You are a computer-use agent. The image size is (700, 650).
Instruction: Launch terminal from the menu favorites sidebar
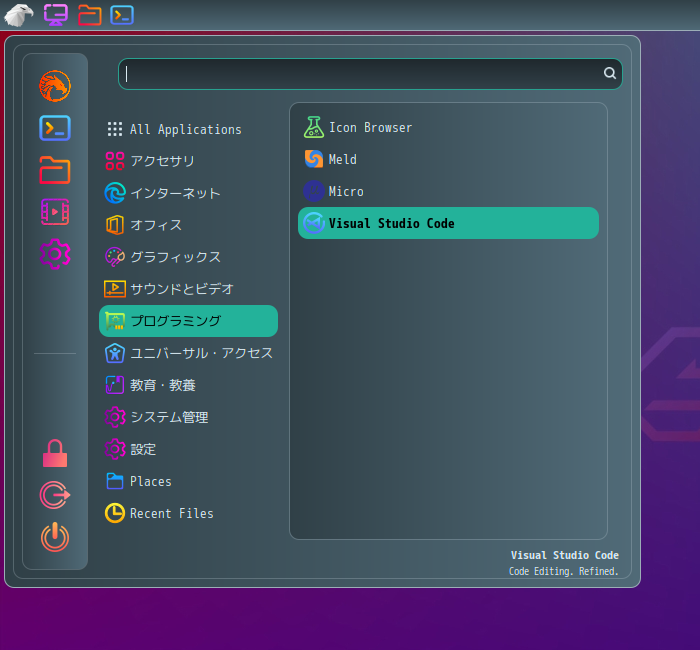[55, 128]
